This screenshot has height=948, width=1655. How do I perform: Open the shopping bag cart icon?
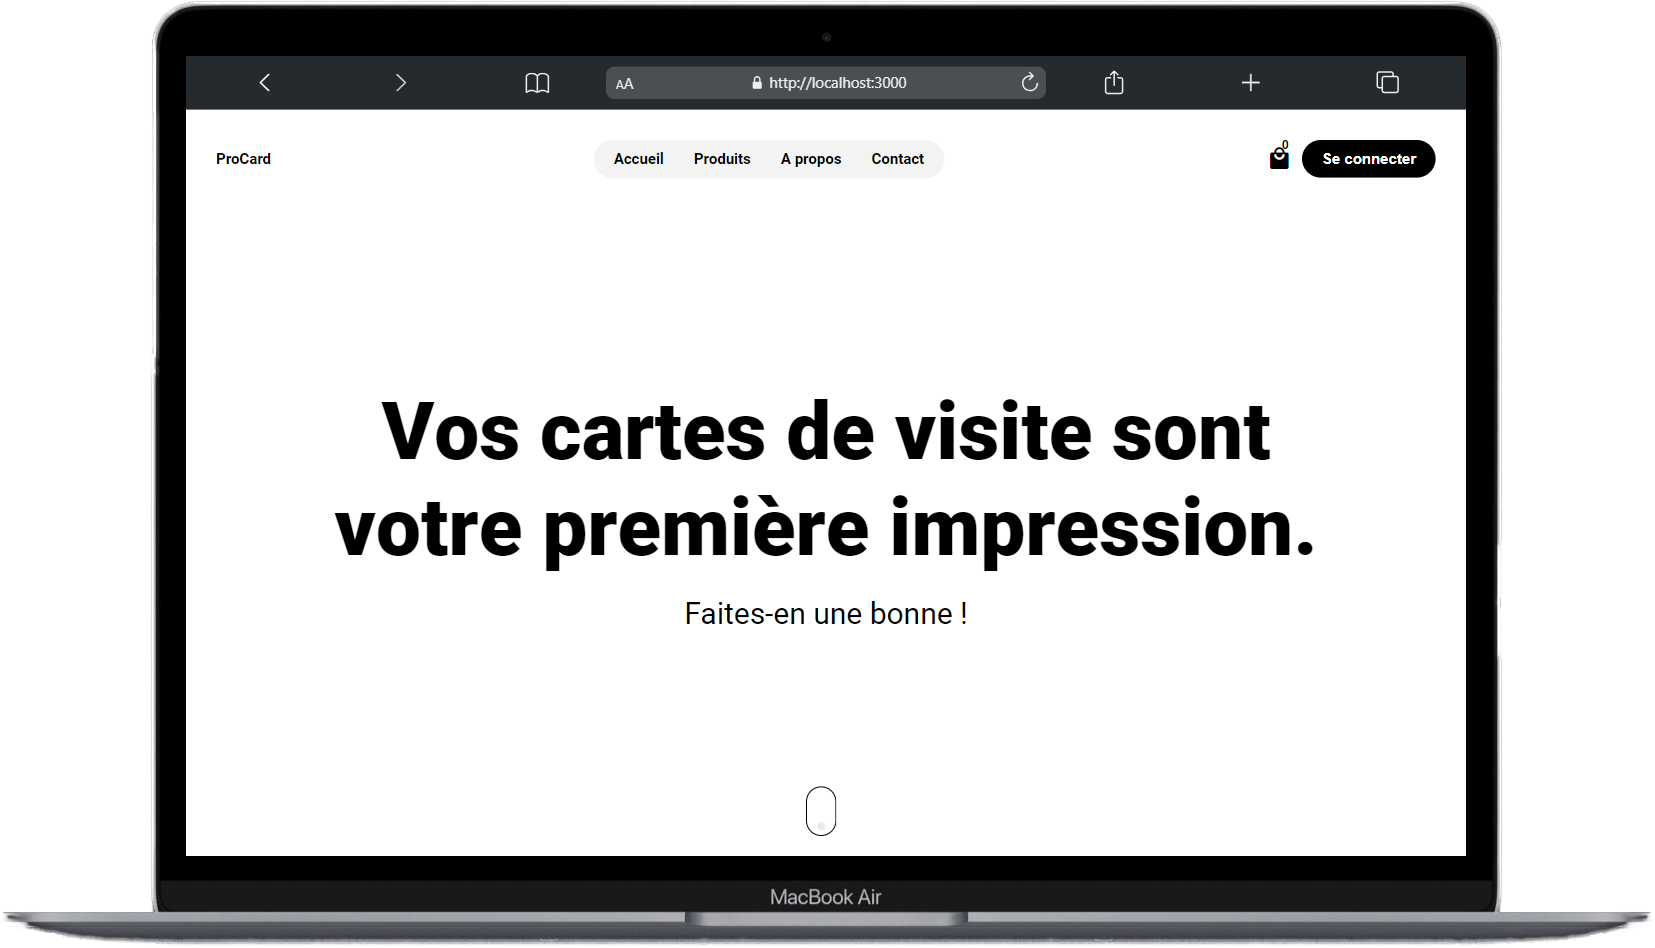tap(1279, 157)
